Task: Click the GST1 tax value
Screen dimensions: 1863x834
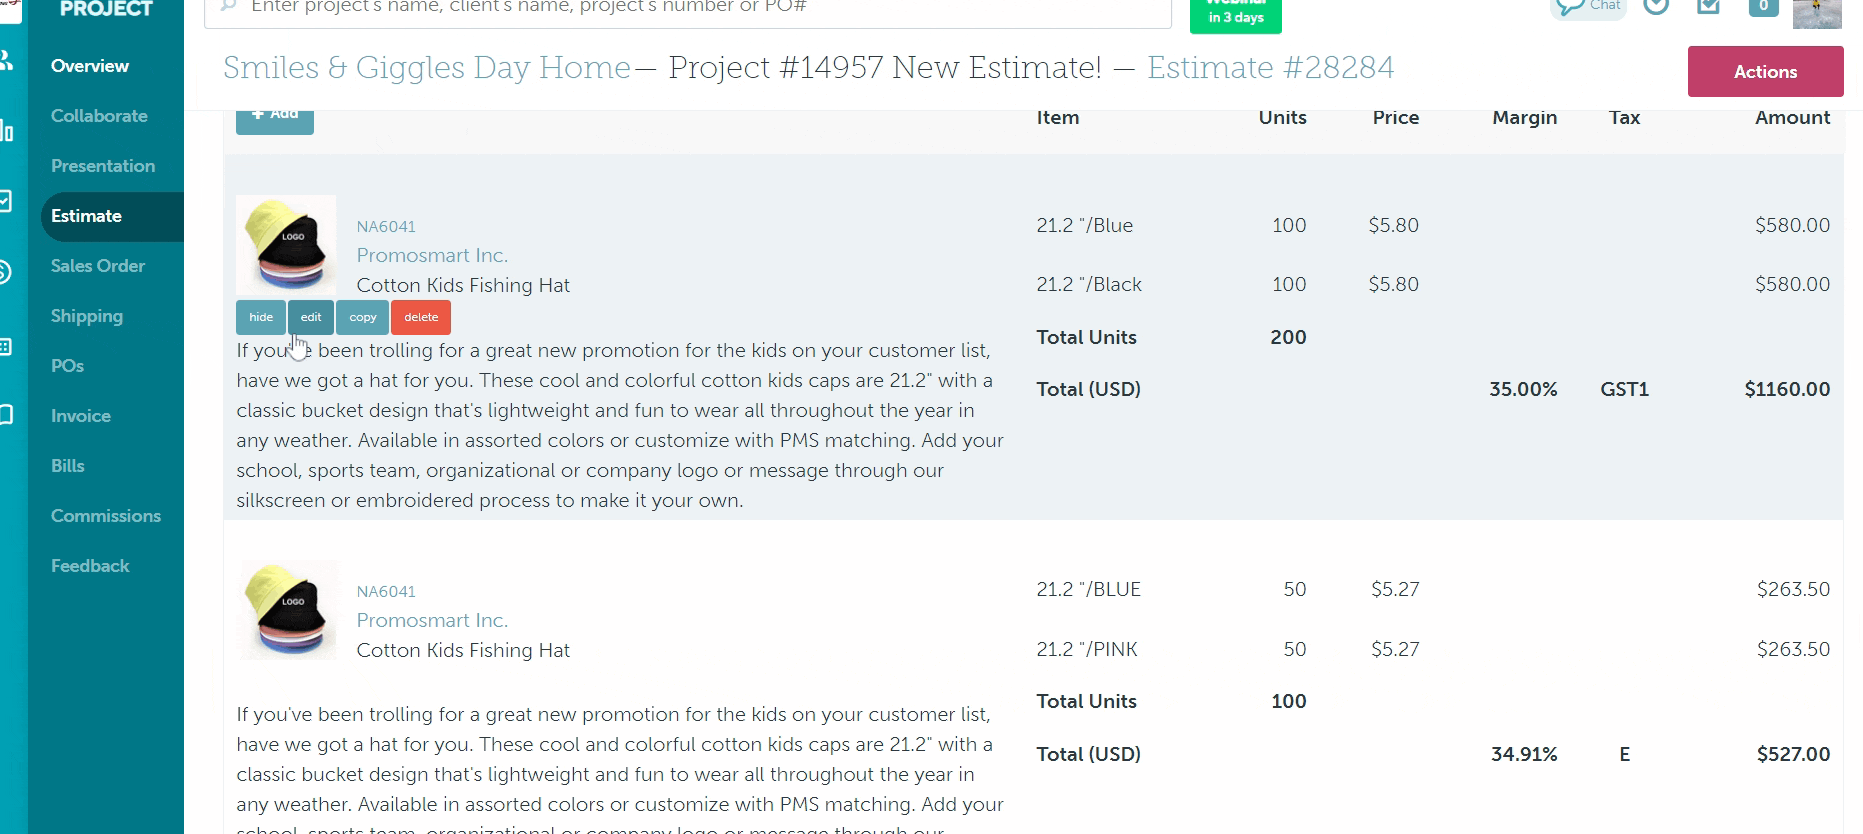Action: point(1624,390)
